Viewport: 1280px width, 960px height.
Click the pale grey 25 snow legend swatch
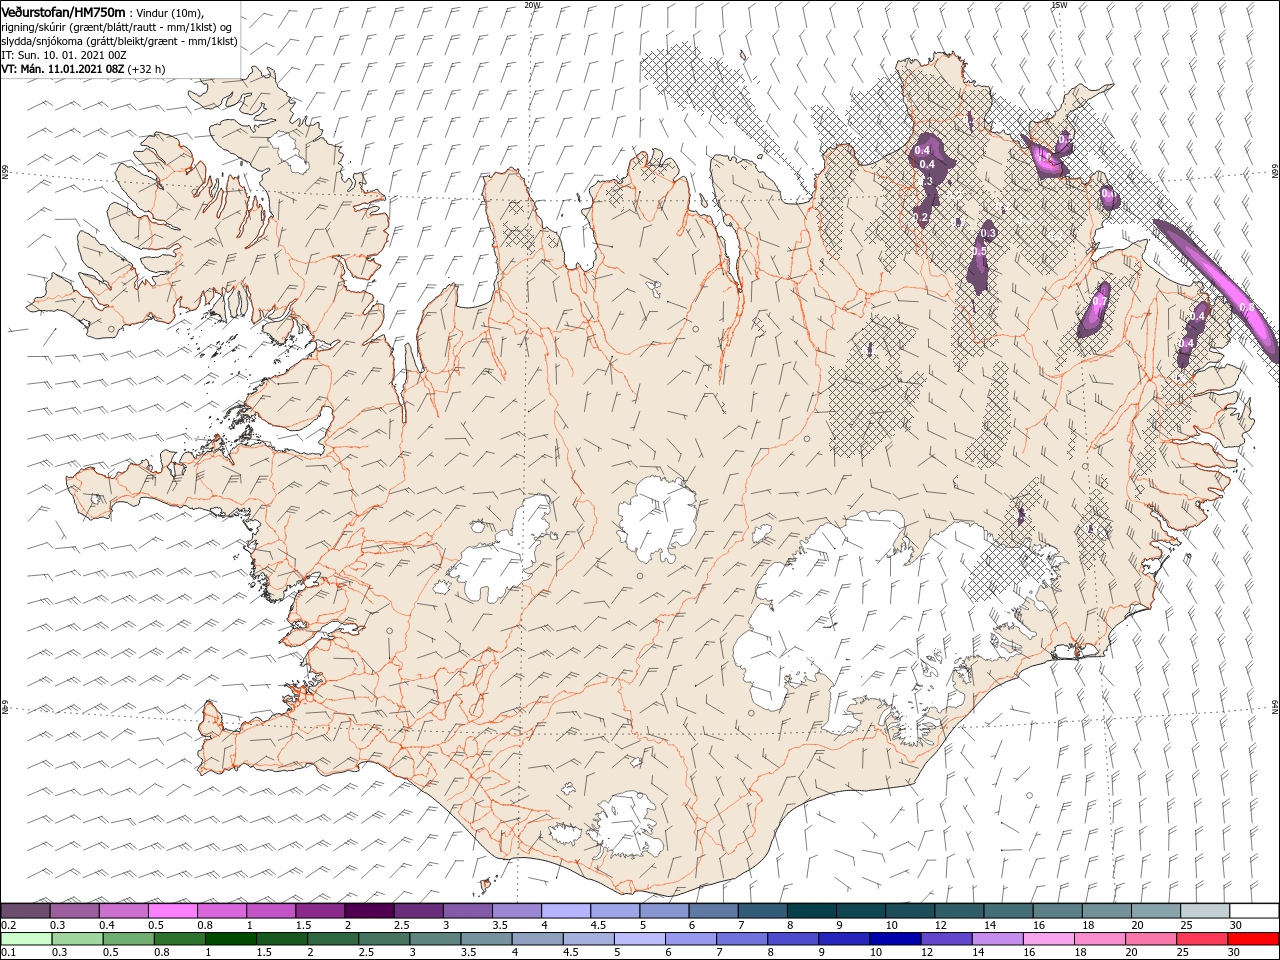(1205, 911)
